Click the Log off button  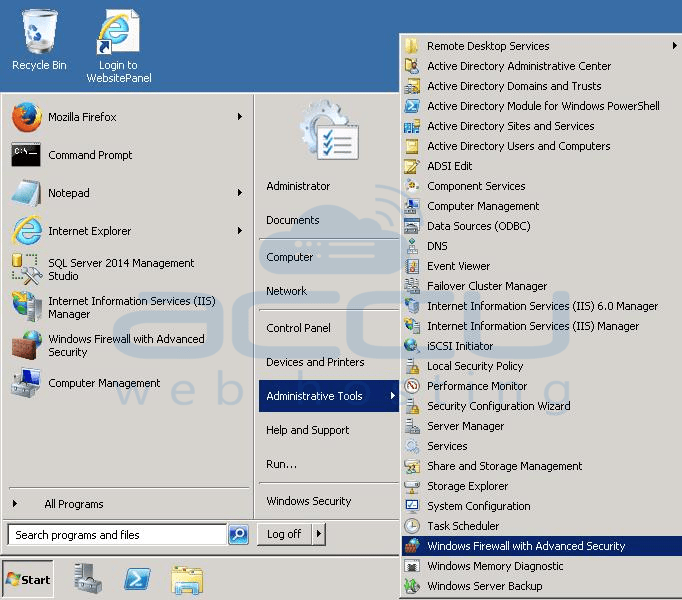(x=284, y=534)
